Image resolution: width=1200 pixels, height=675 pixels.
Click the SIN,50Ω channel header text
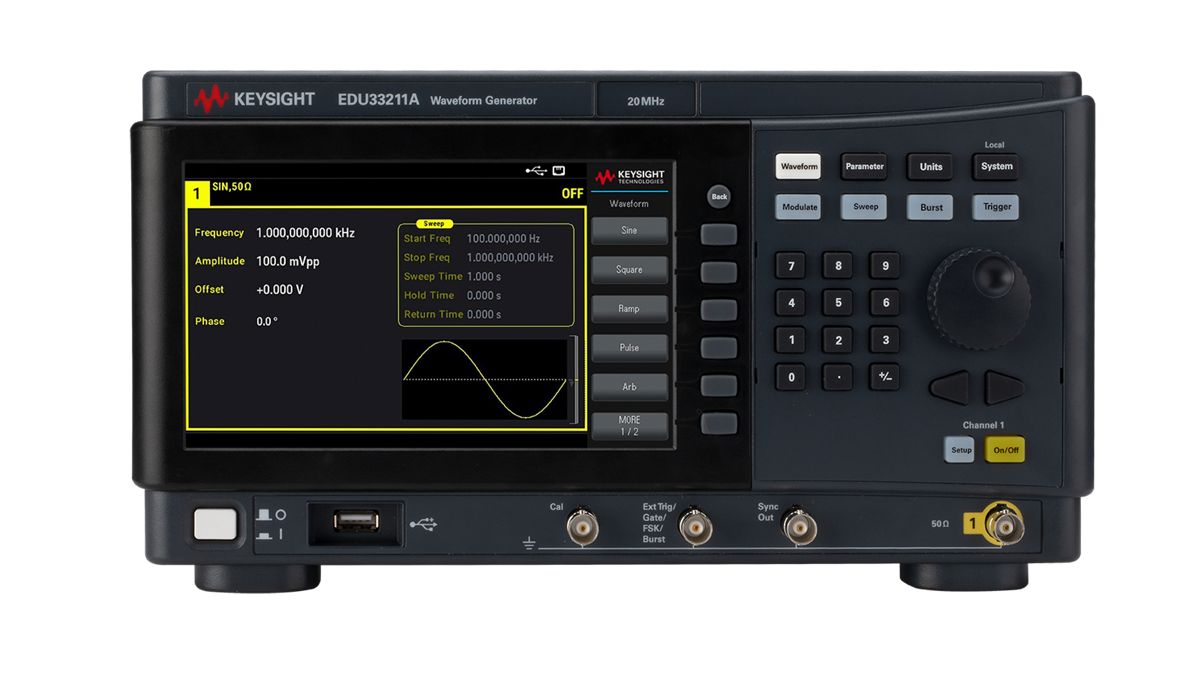(x=232, y=187)
